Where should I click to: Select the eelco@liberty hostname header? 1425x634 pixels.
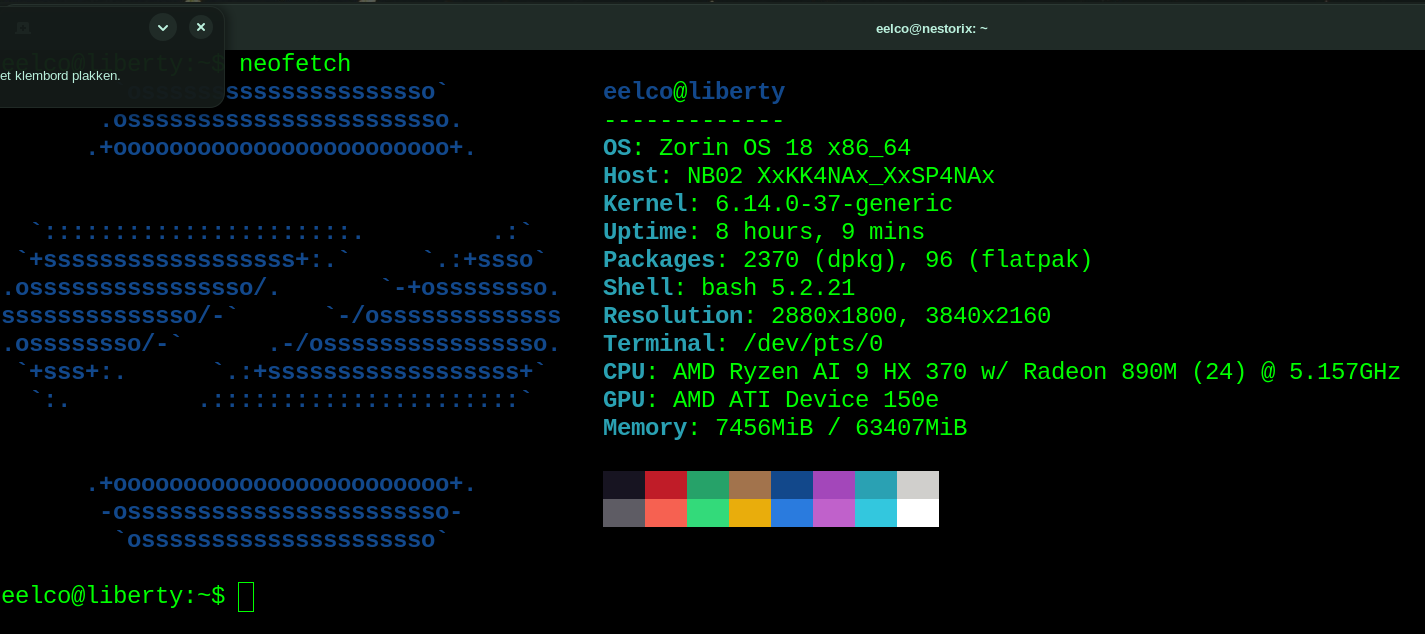pos(694,91)
